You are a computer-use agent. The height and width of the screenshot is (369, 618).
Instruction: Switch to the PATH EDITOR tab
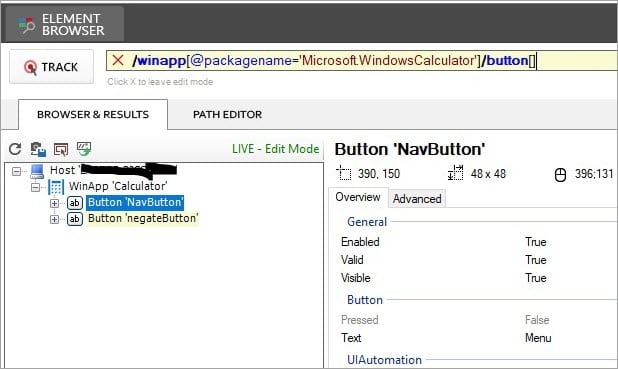click(227, 114)
